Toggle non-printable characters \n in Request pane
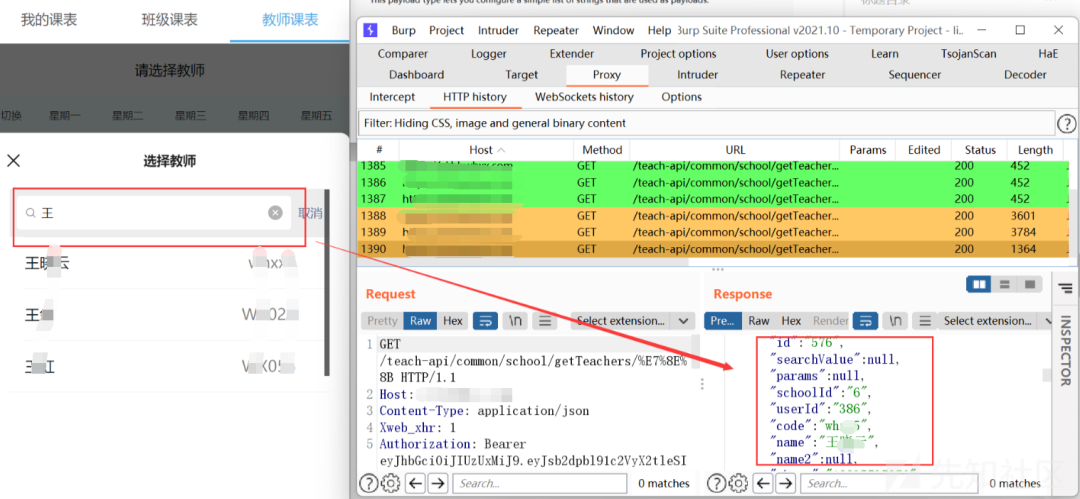The height and width of the screenshot is (499, 1080). [x=515, y=320]
